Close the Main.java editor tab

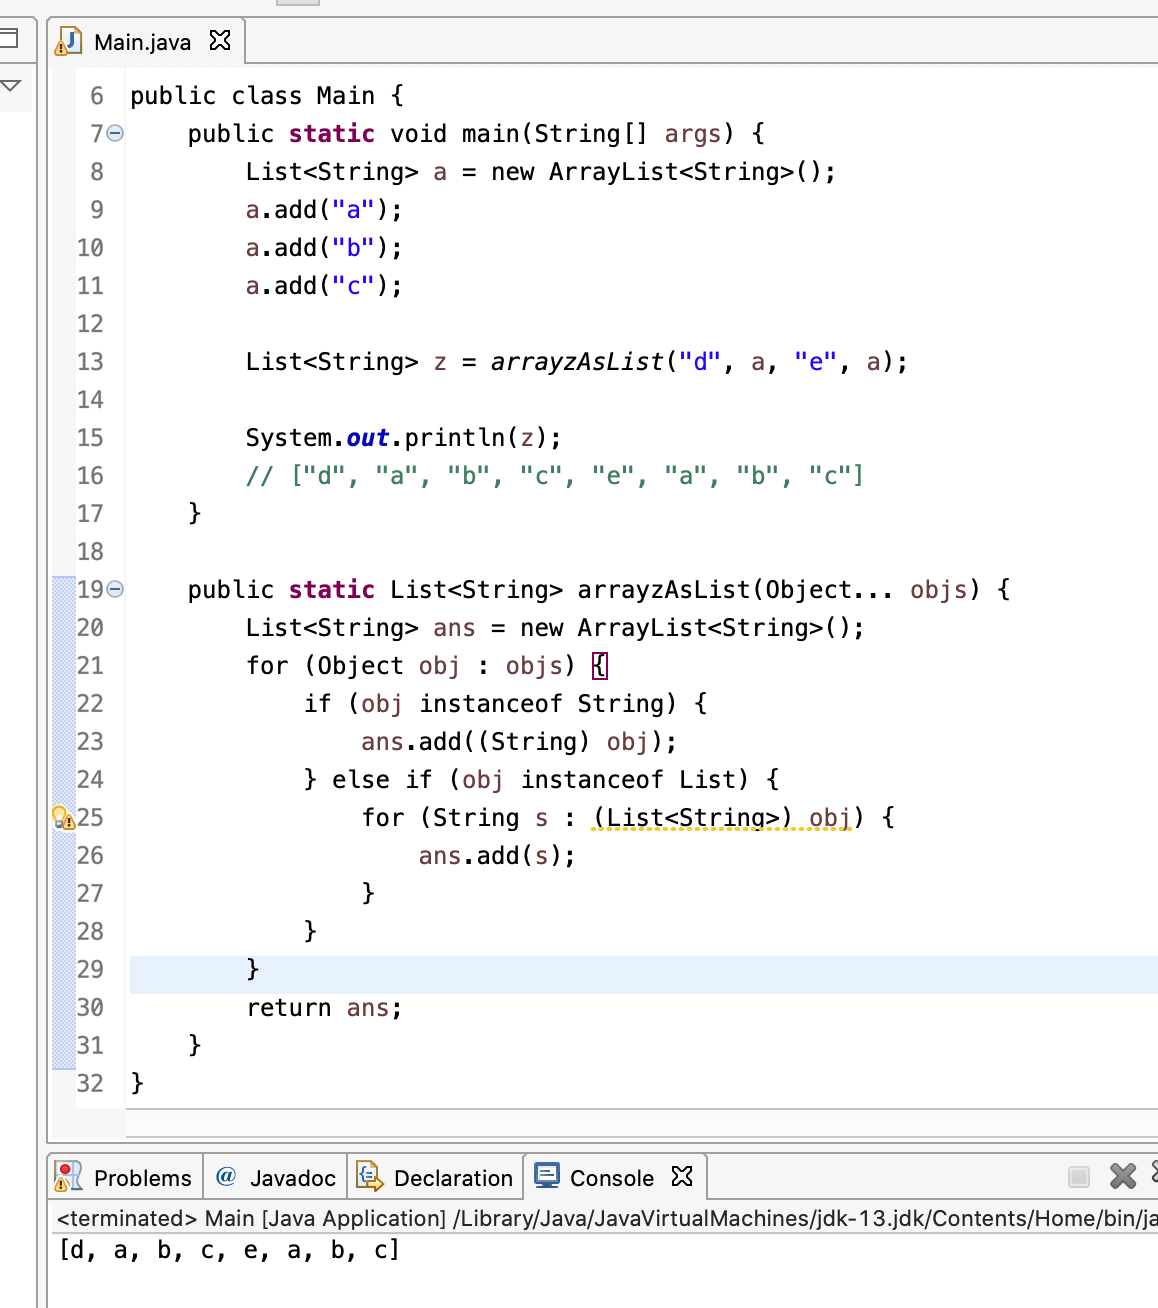pos(220,40)
